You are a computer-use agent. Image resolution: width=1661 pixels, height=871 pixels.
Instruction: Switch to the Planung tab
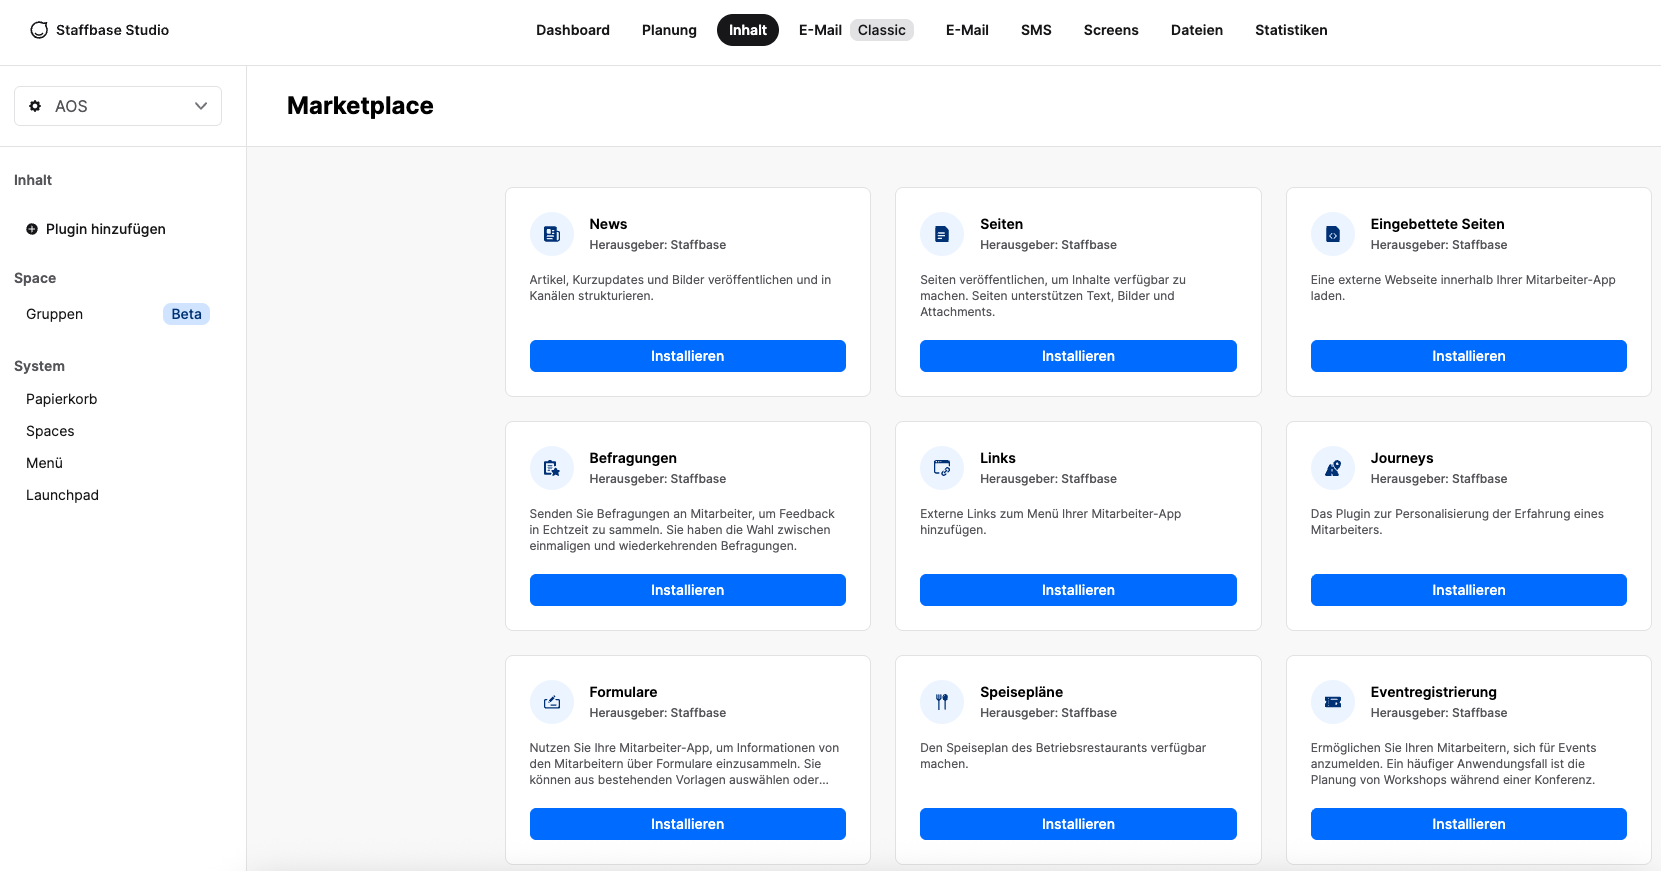coord(669,30)
